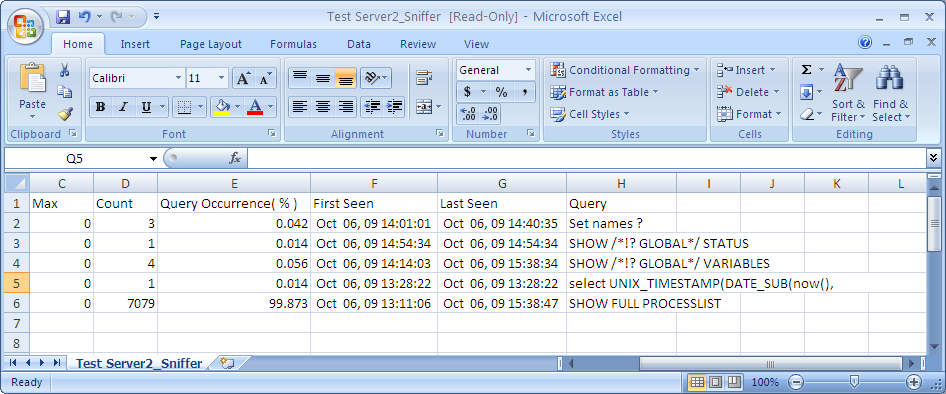Viewport: 946px width, 394px height.
Task: Switch to the Page Layout ribbon tab
Action: (211, 44)
